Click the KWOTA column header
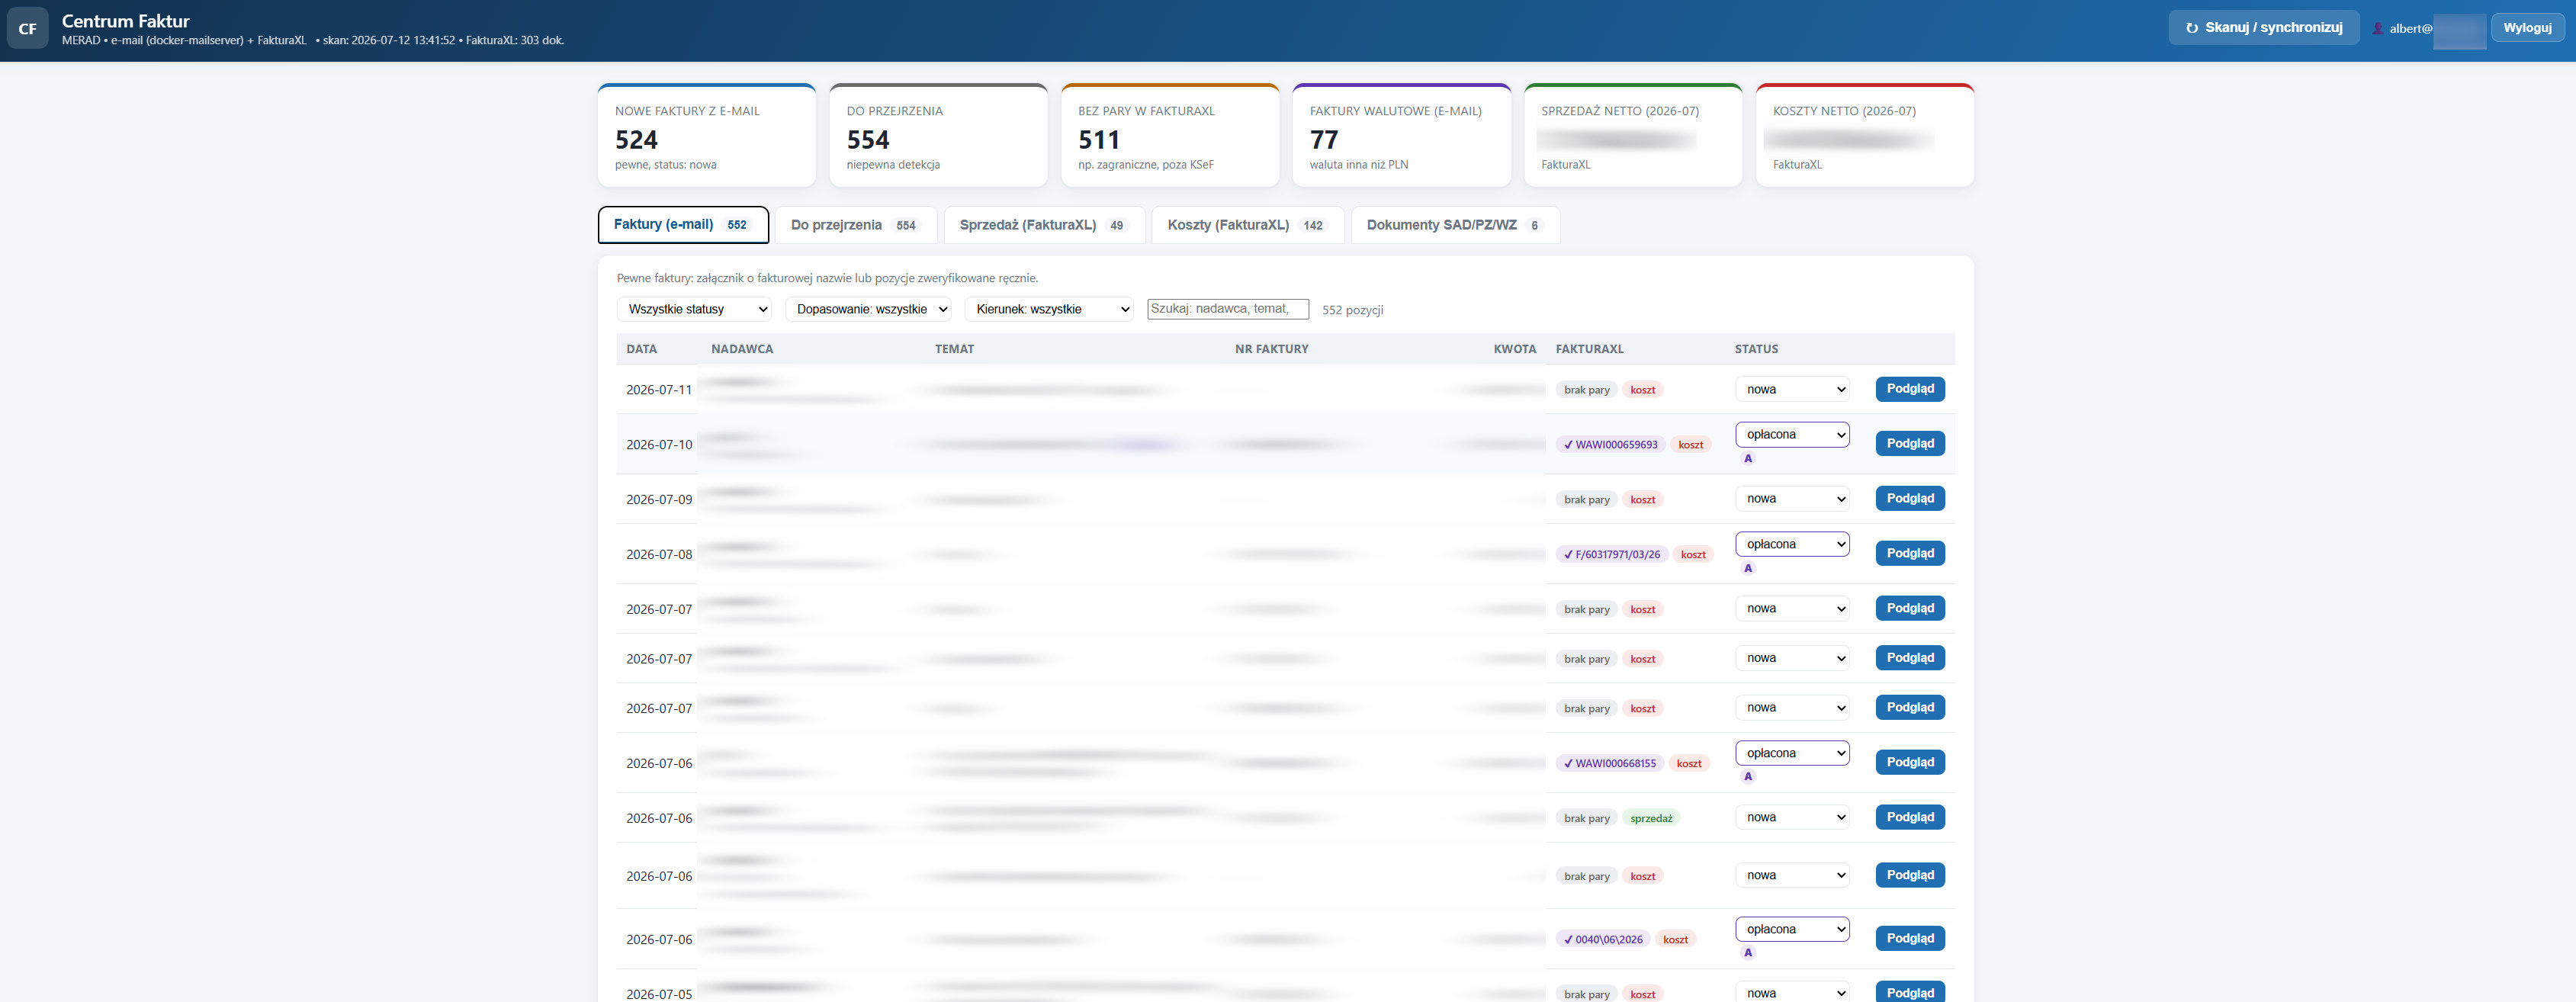This screenshot has width=2576, height=1002. 1515,350
